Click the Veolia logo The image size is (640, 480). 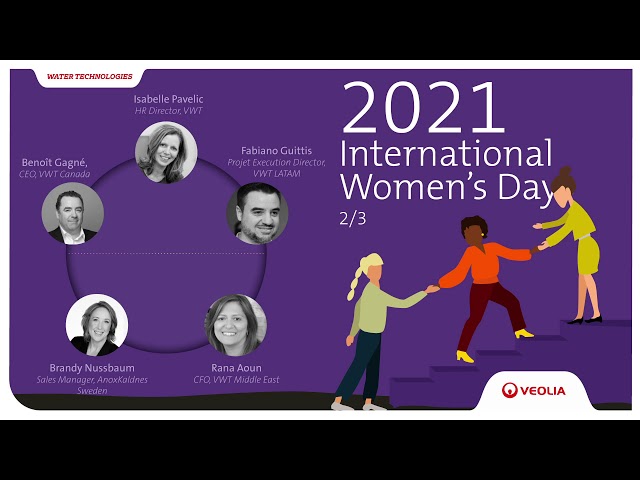pos(533,391)
